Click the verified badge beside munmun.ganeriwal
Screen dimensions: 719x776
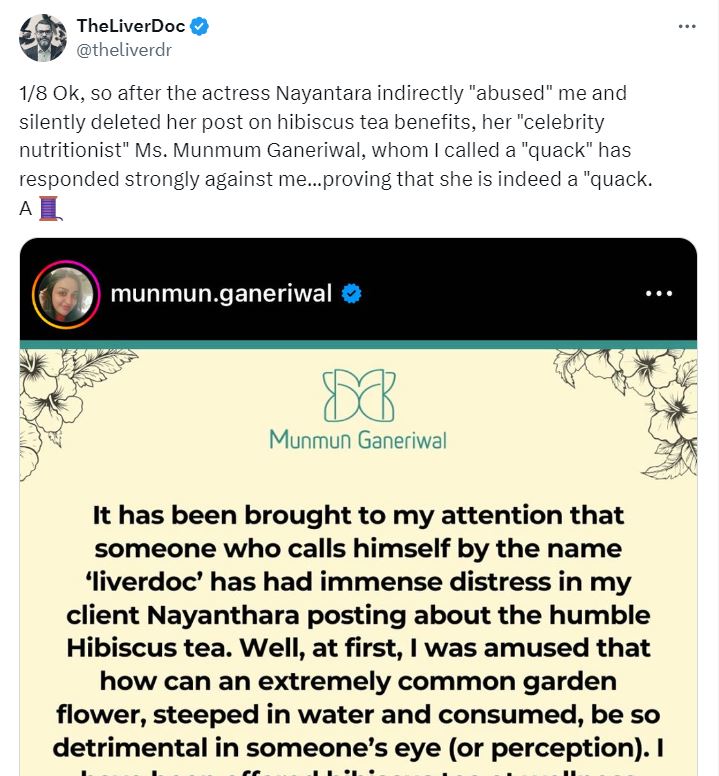352,294
